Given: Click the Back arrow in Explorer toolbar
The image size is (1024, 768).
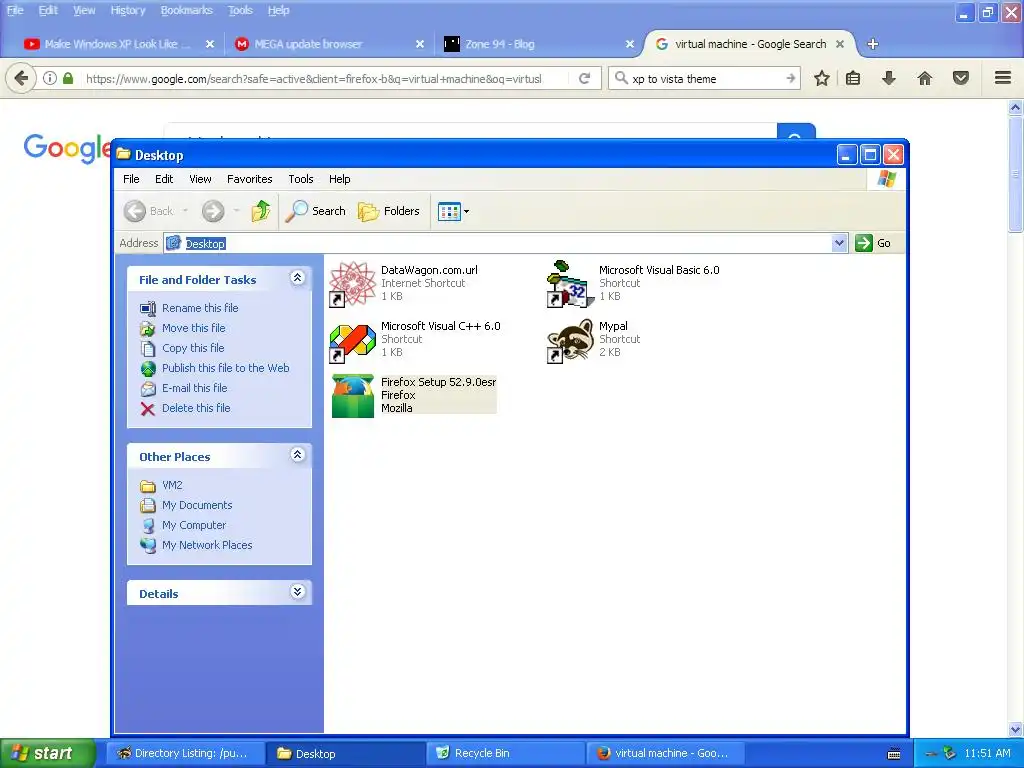Looking at the screenshot, I should pyautogui.click(x=135, y=211).
